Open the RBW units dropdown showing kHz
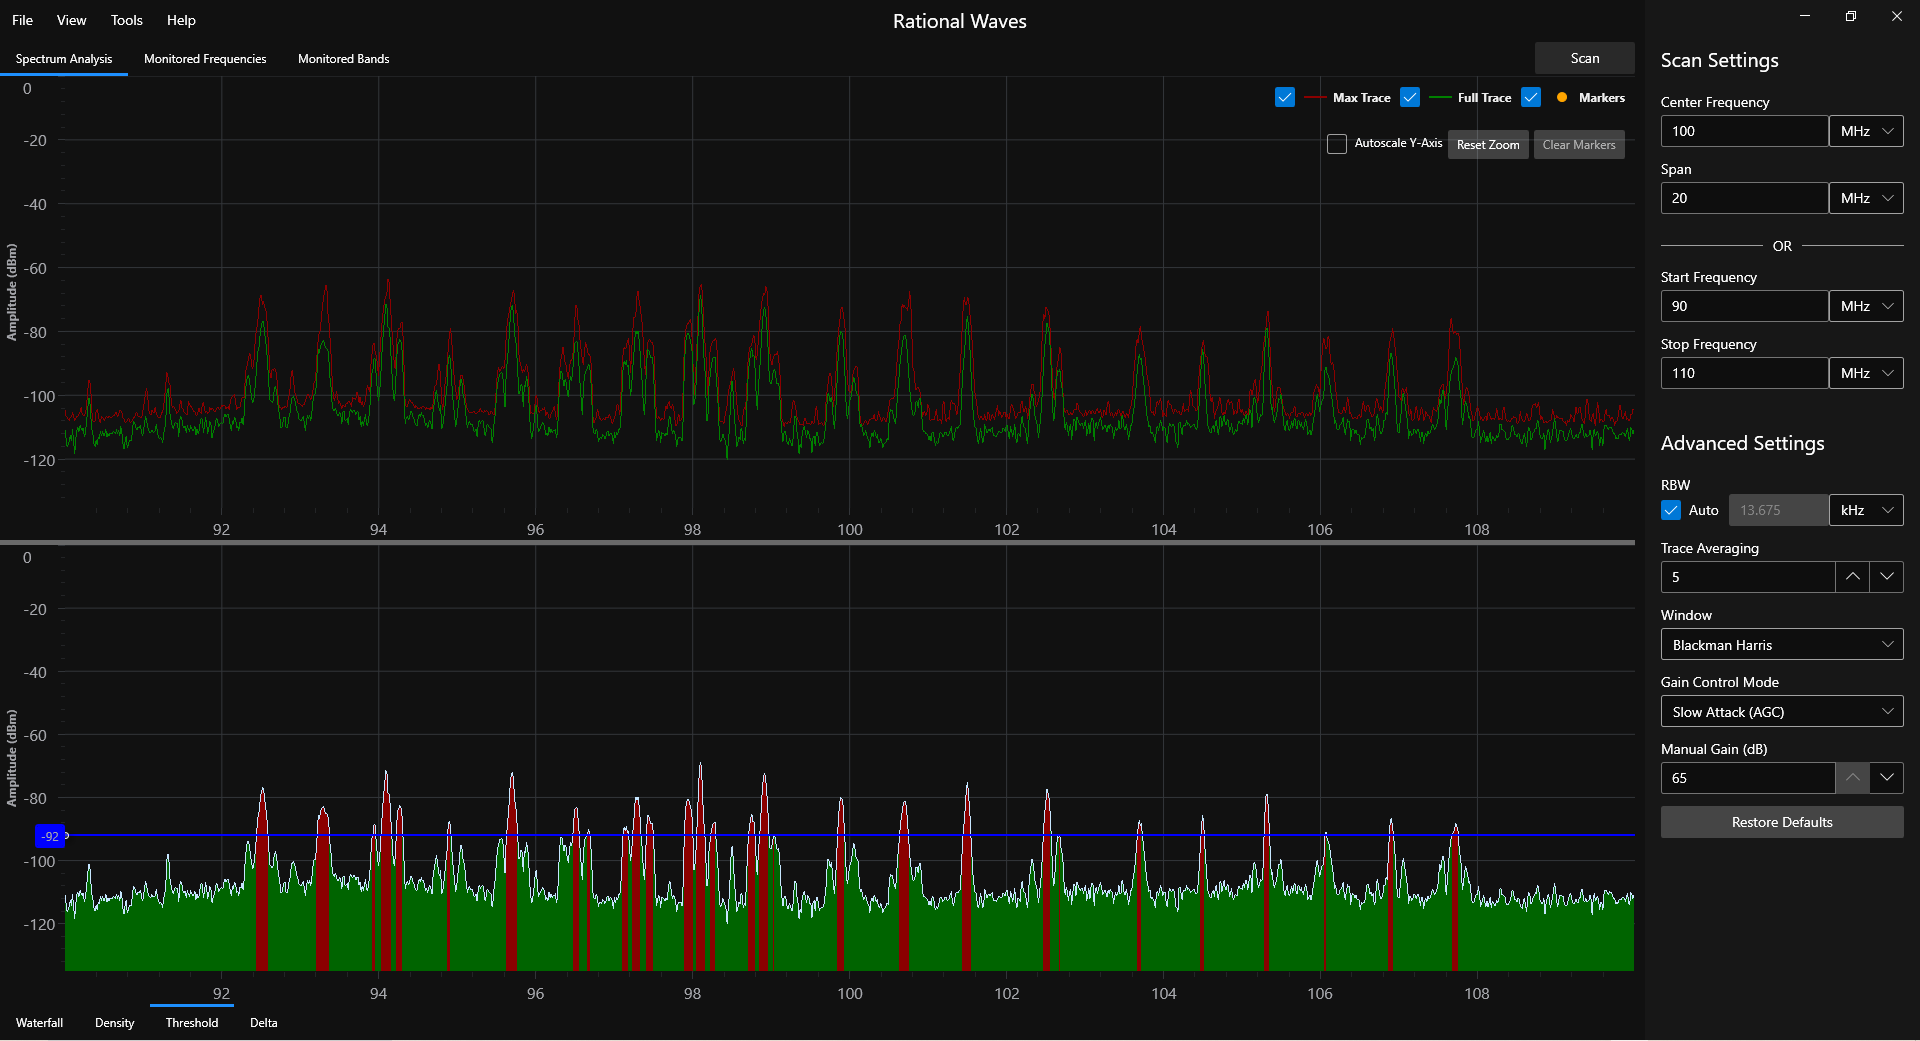Image resolution: width=1920 pixels, height=1041 pixels. click(x=1866, y=510)
